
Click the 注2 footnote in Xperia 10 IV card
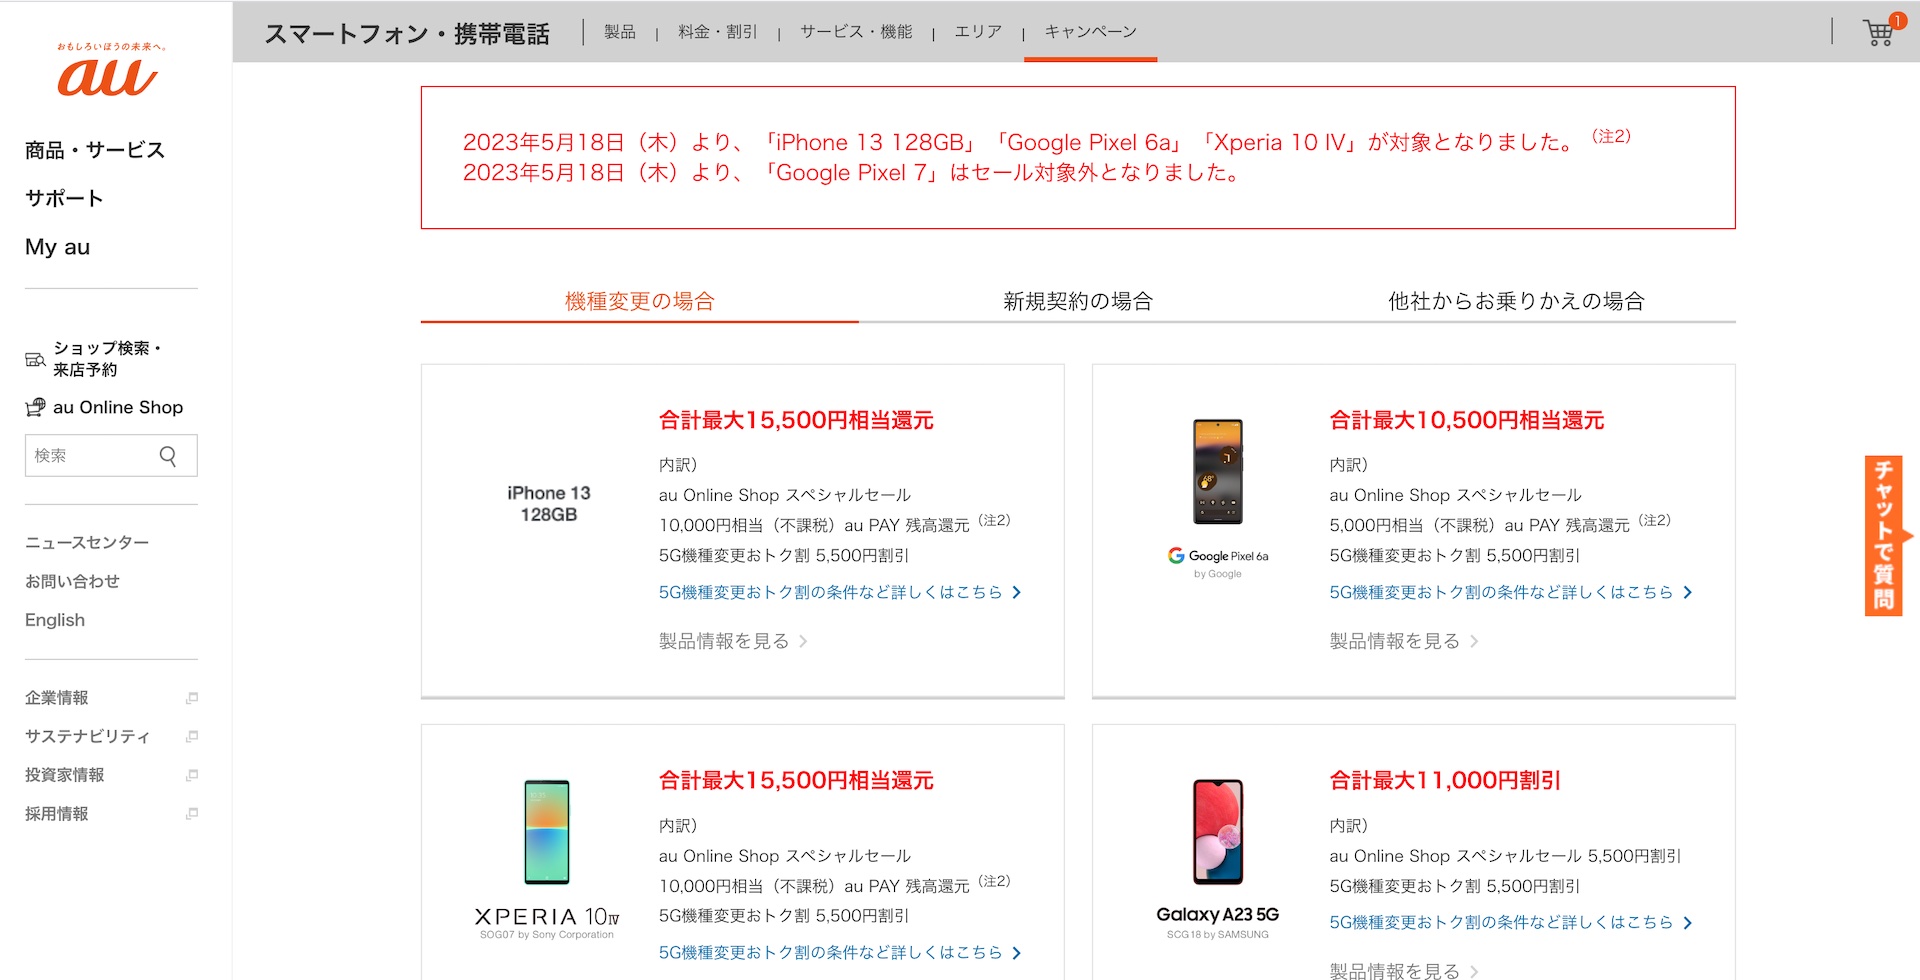(x=994, y=881)
